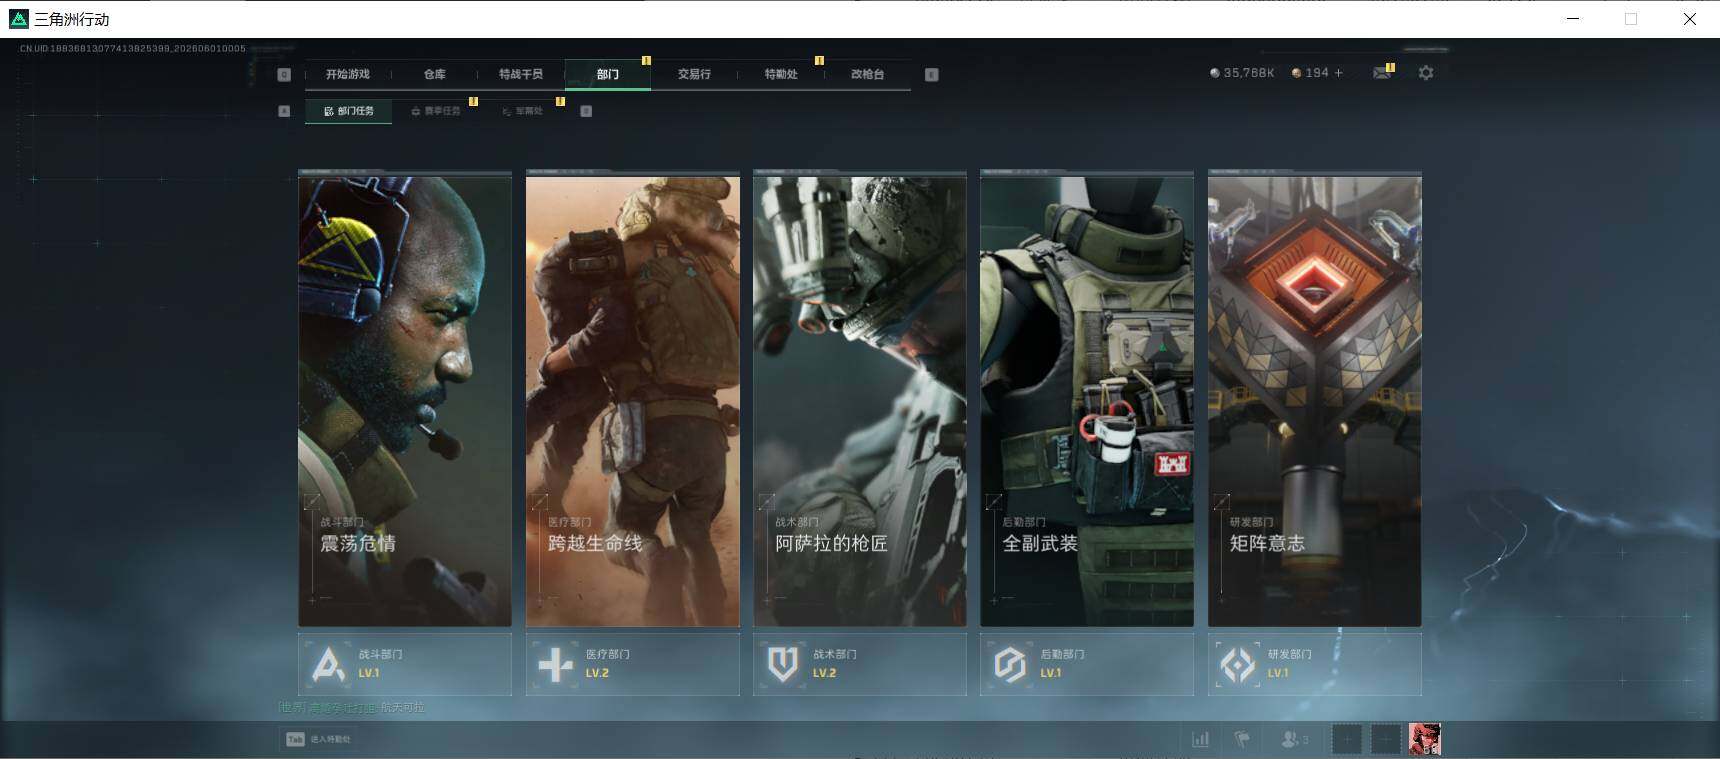Open the mail inbox envelope icon

[x=1382, y=72]
